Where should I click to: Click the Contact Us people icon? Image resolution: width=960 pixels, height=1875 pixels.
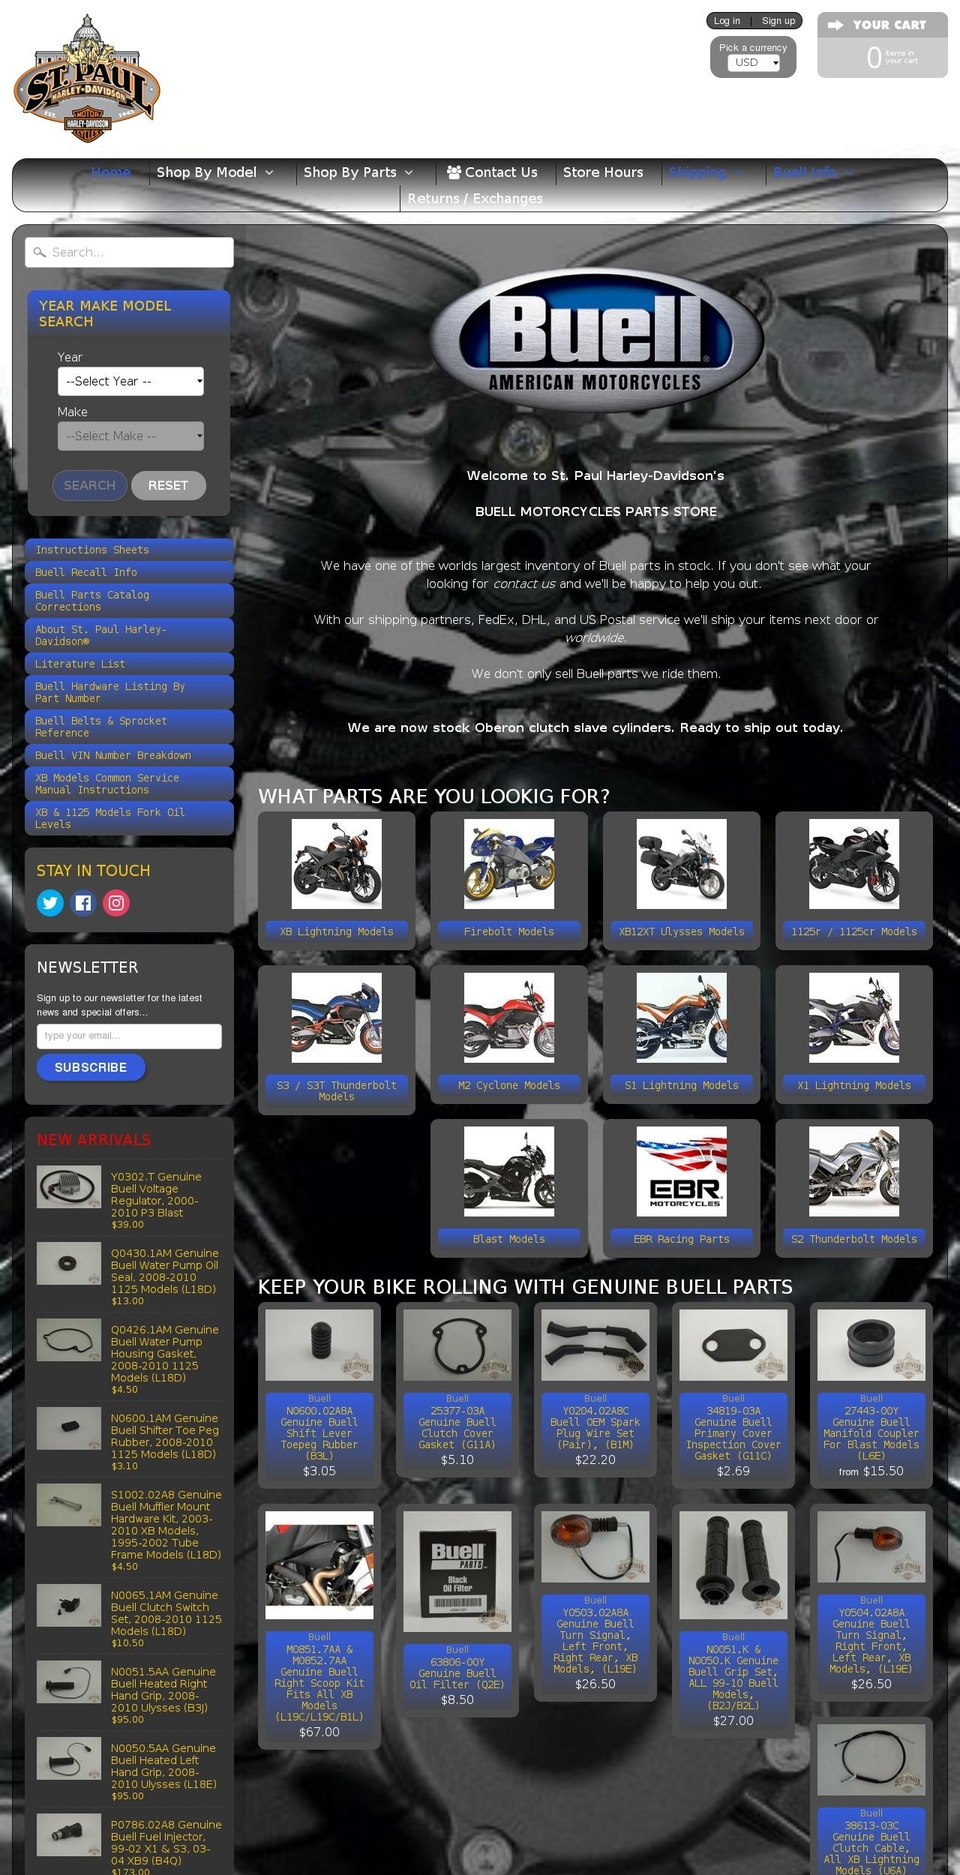454,172
